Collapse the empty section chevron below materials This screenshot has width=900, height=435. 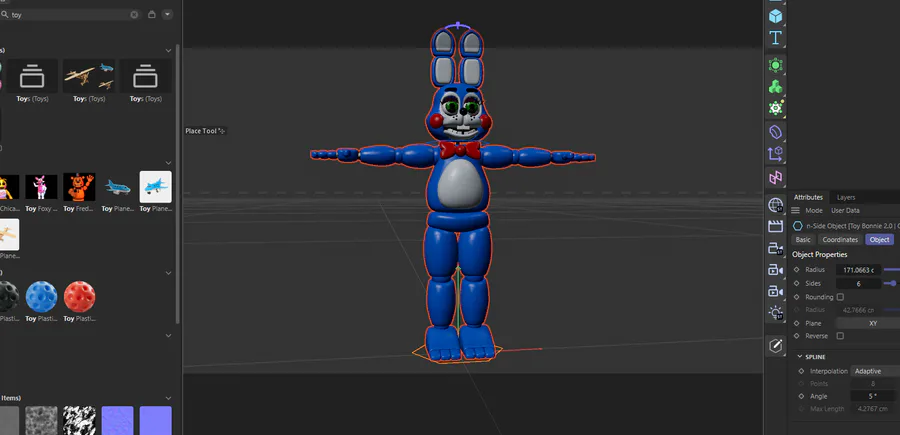pyautogui.click(x=168, y=335)
